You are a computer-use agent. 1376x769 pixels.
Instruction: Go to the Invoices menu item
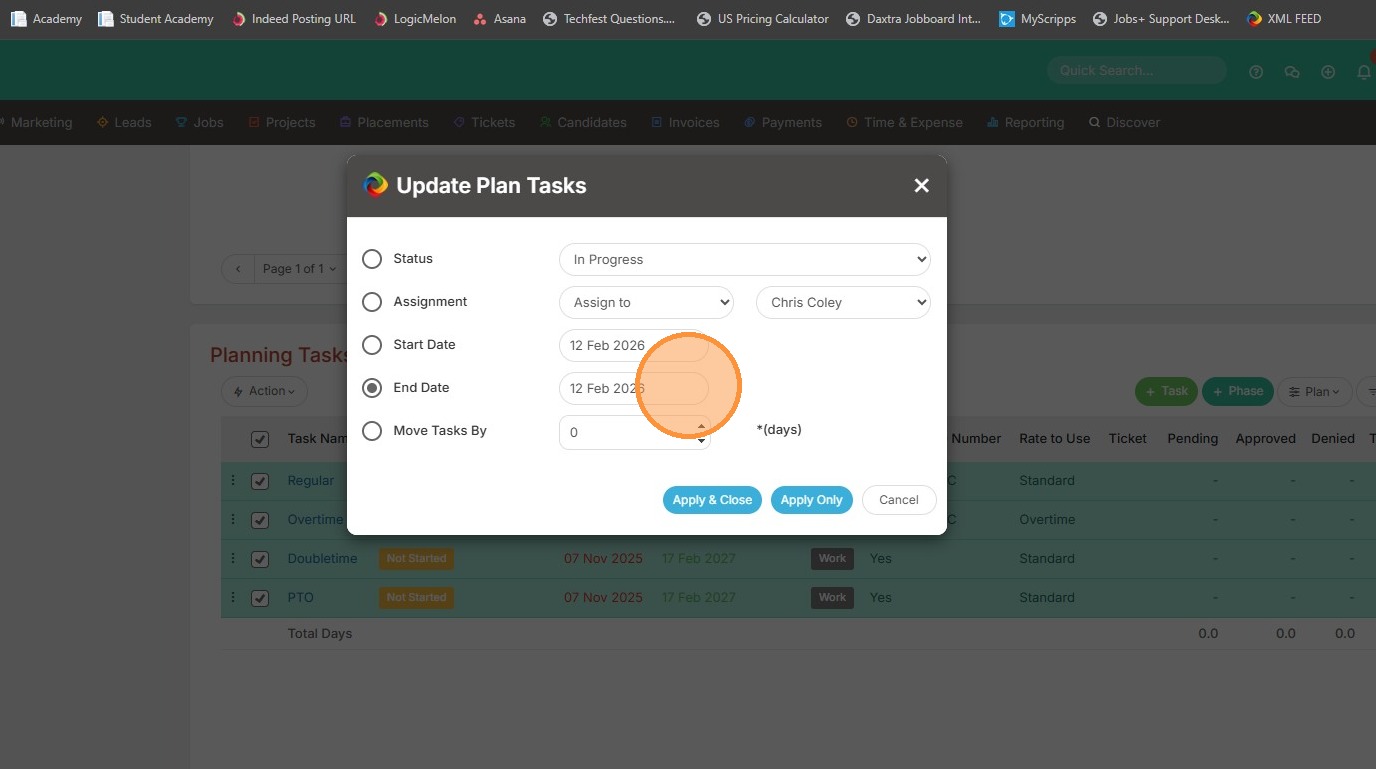pos(685,122)
